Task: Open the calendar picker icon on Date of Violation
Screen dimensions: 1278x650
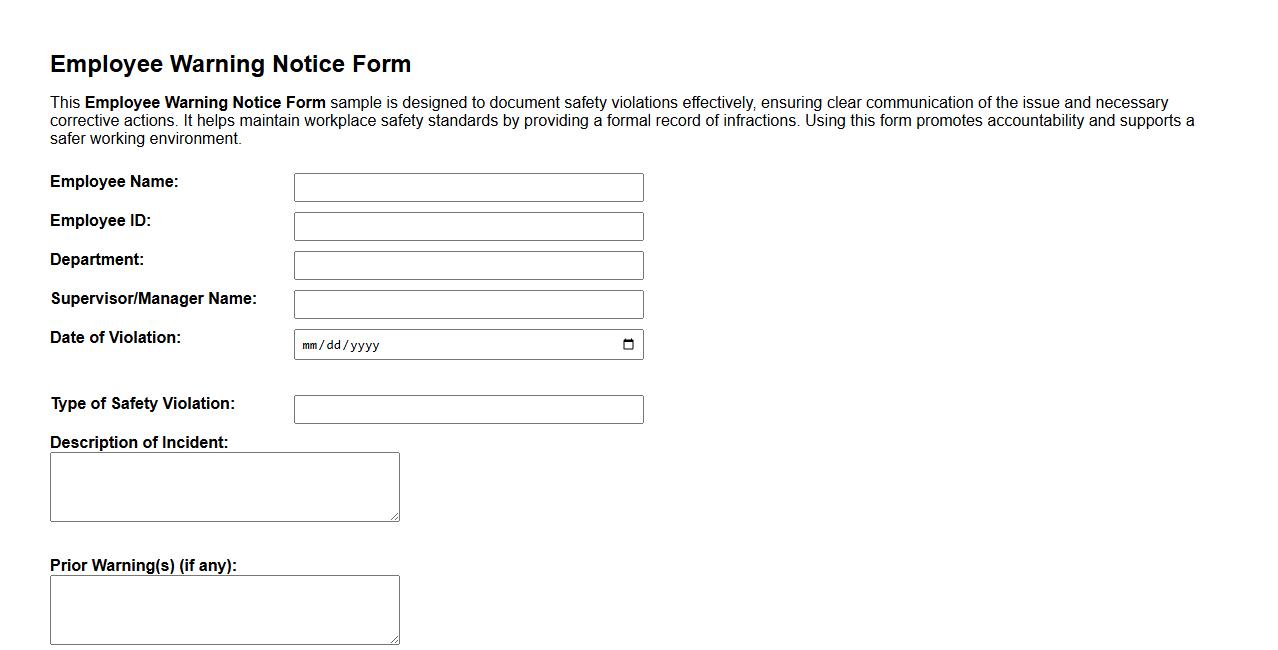Action: [x=628, y=344]
